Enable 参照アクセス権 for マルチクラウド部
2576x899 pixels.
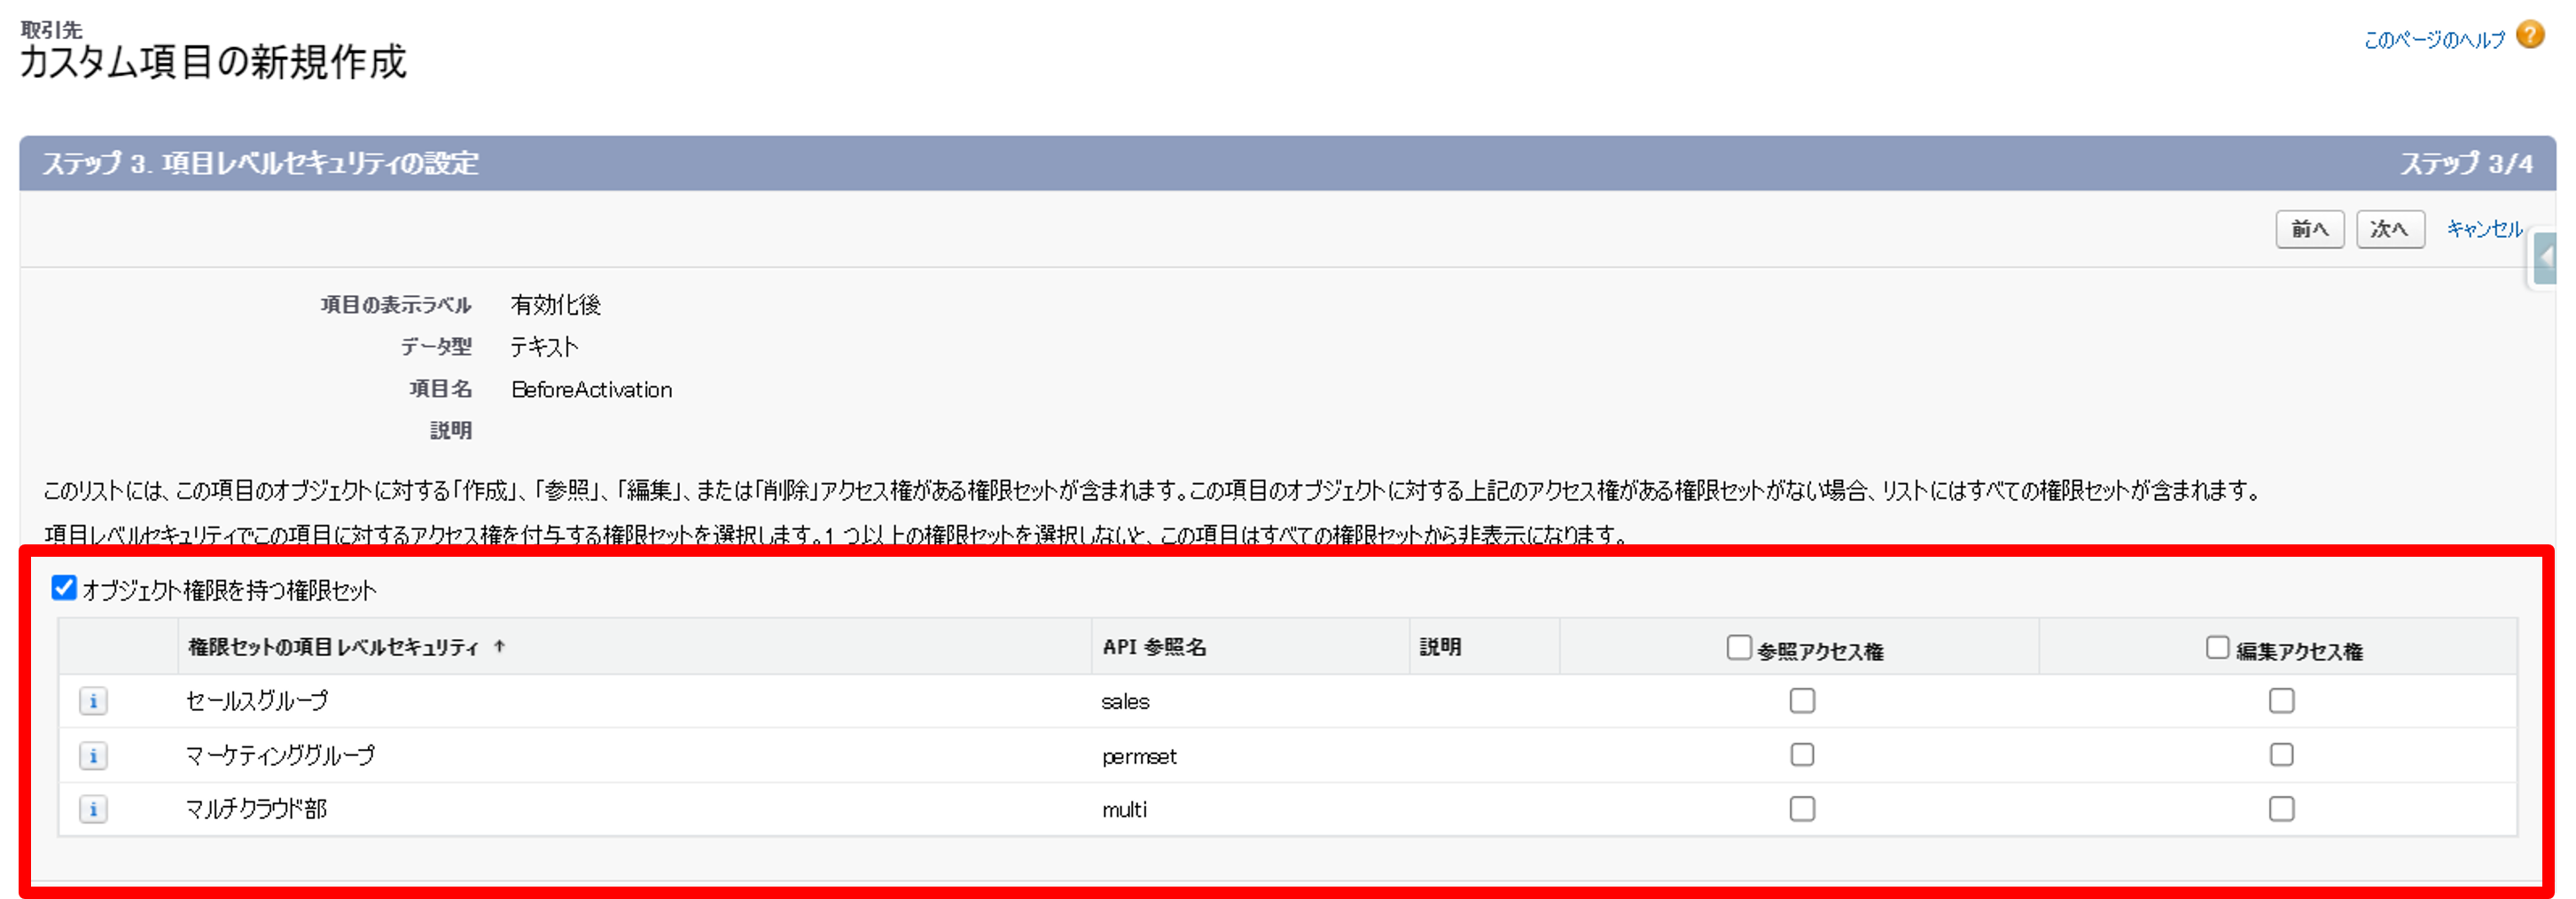(1802, 808)
